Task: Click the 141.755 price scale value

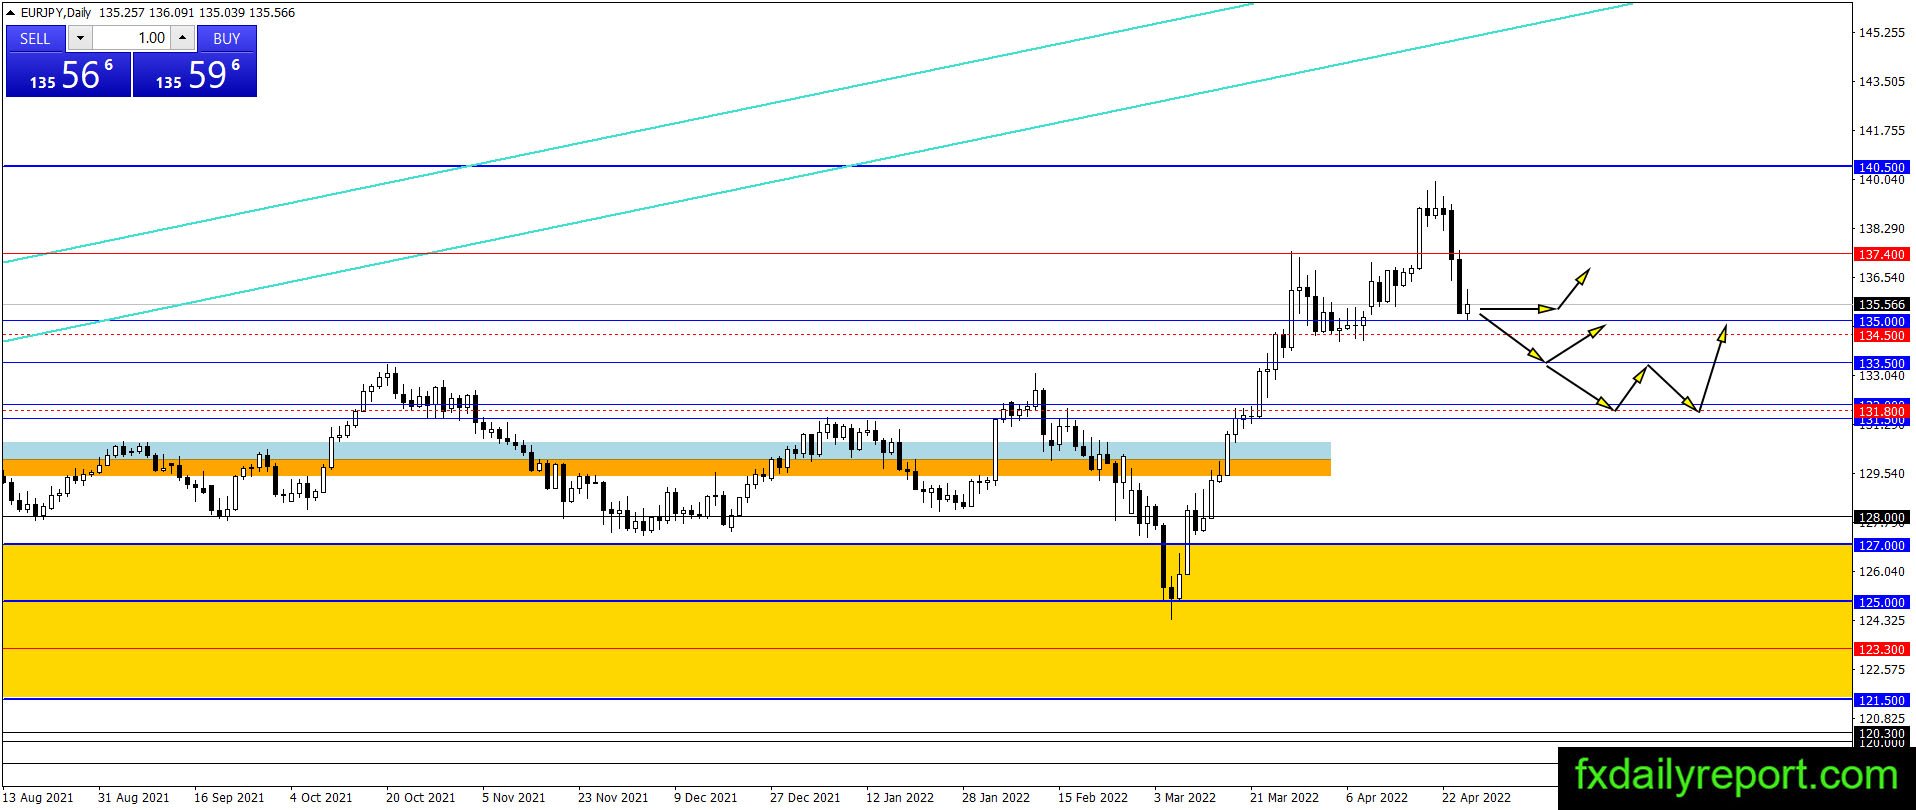Action: [x=1882, y=131]
